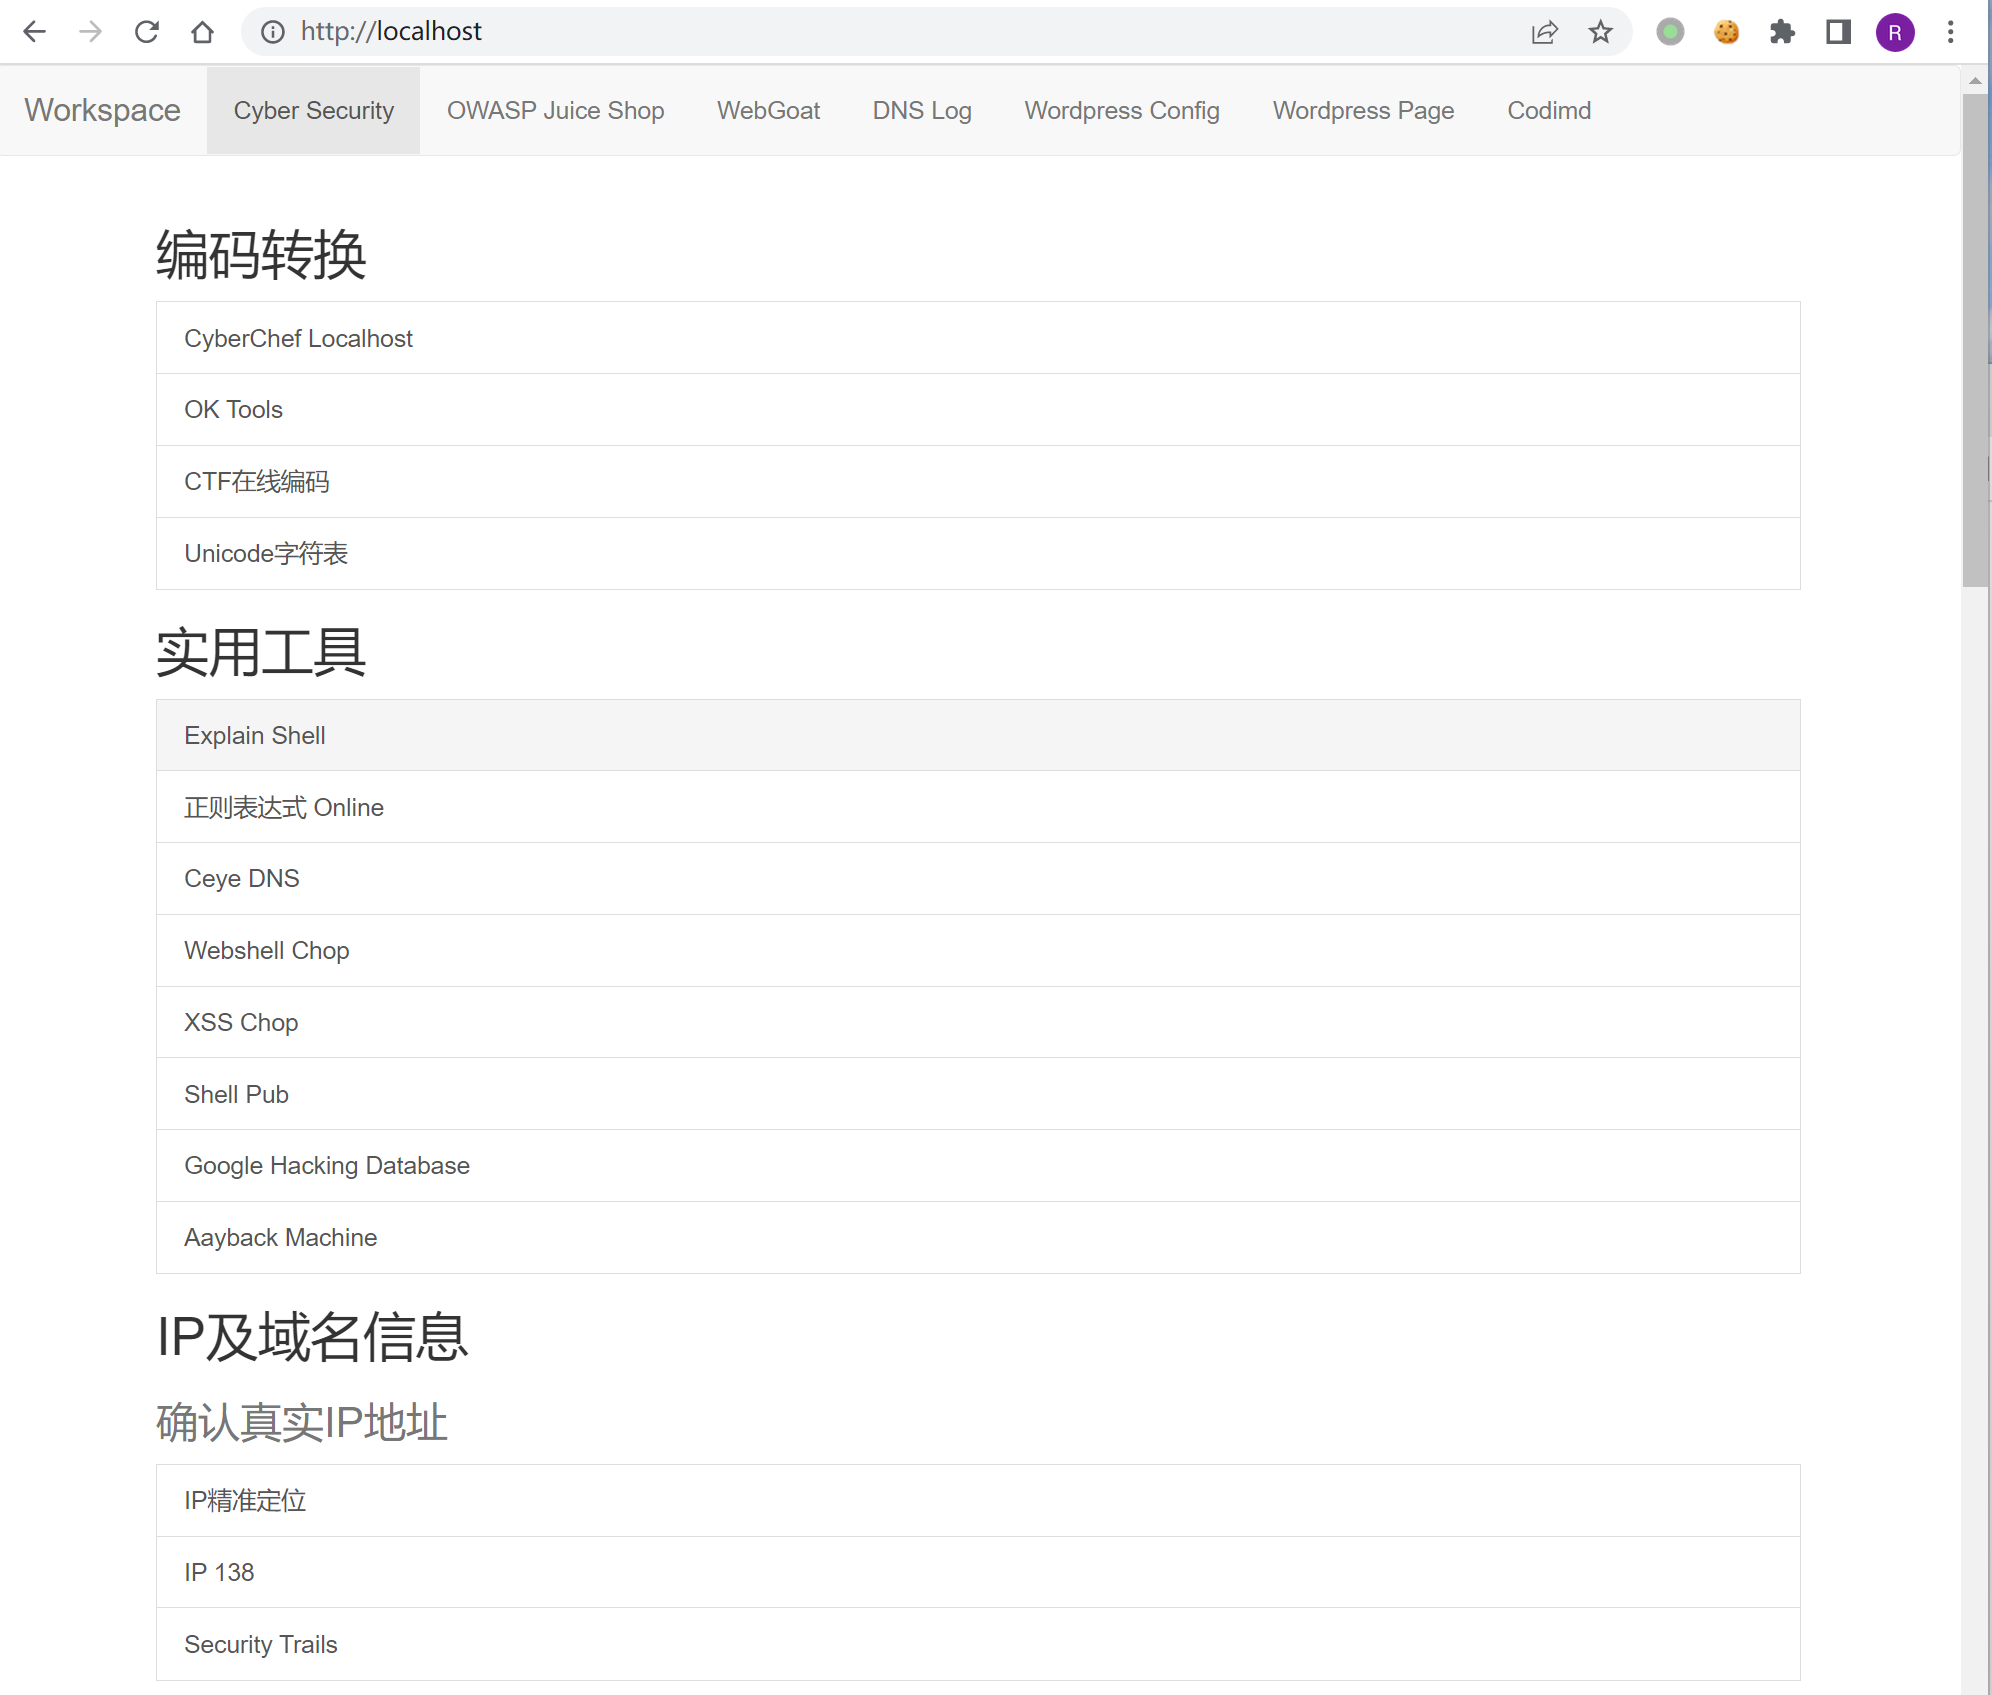Image resolution: width=1992 pixels, height=1695 pixels.
Task: Click the vertical scrollbar thumb
Action: coord(1974,340)
